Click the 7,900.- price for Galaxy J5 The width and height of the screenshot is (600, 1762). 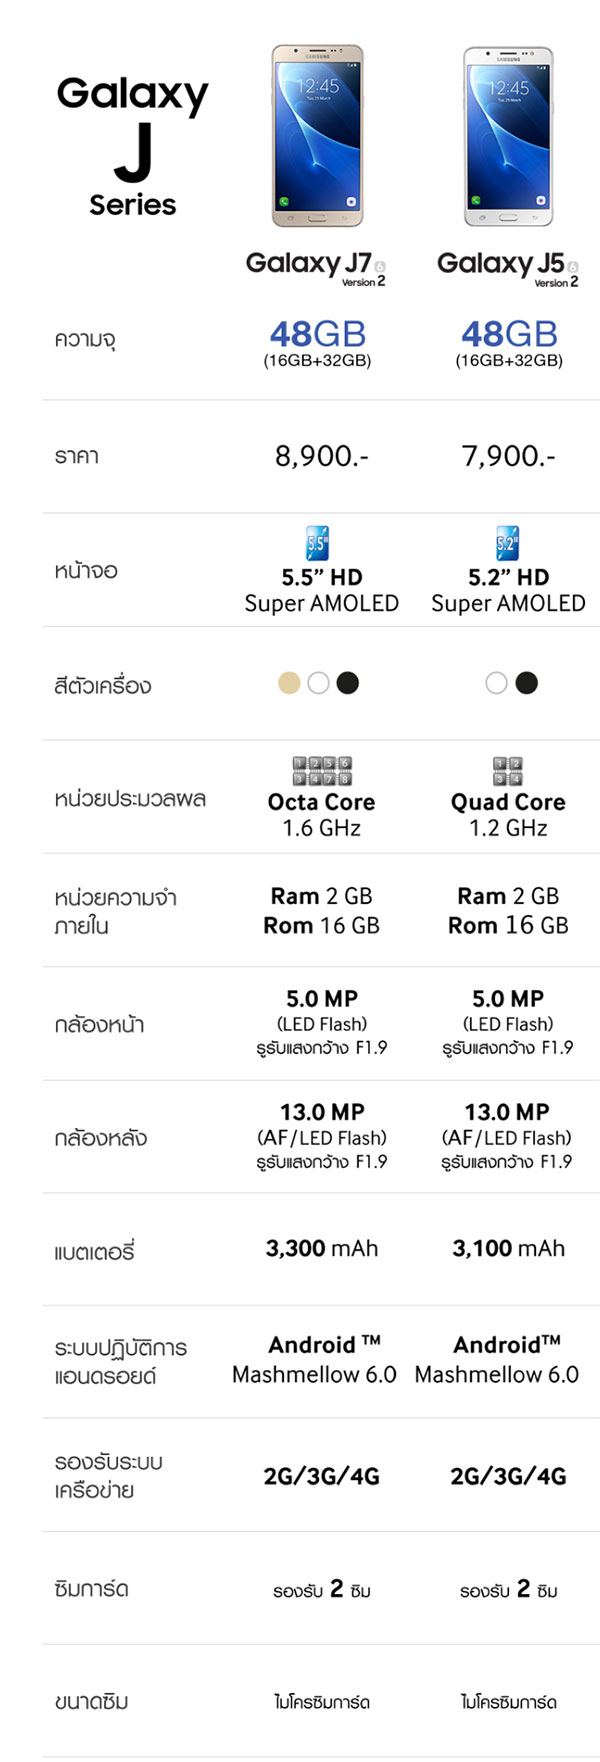click(x=508, y=456)
